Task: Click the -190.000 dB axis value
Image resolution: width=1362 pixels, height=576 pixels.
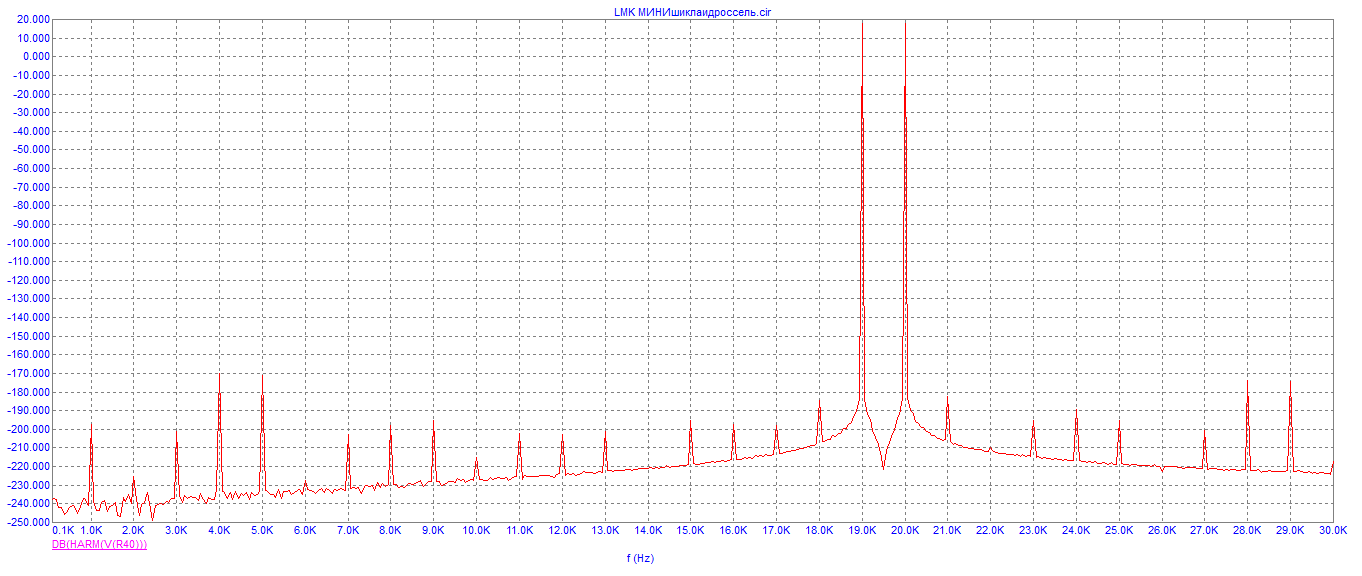Action: coord(29,411)
